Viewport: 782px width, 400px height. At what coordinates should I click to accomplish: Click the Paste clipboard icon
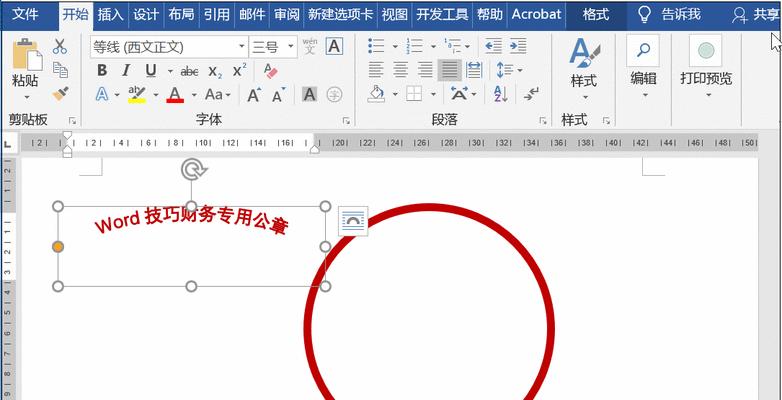pos(26,55)
